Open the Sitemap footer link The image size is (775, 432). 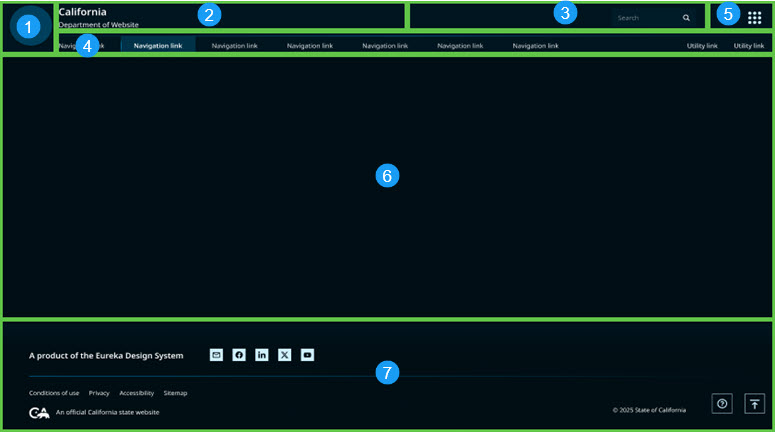pyautogui.click(x=175, y=393)
